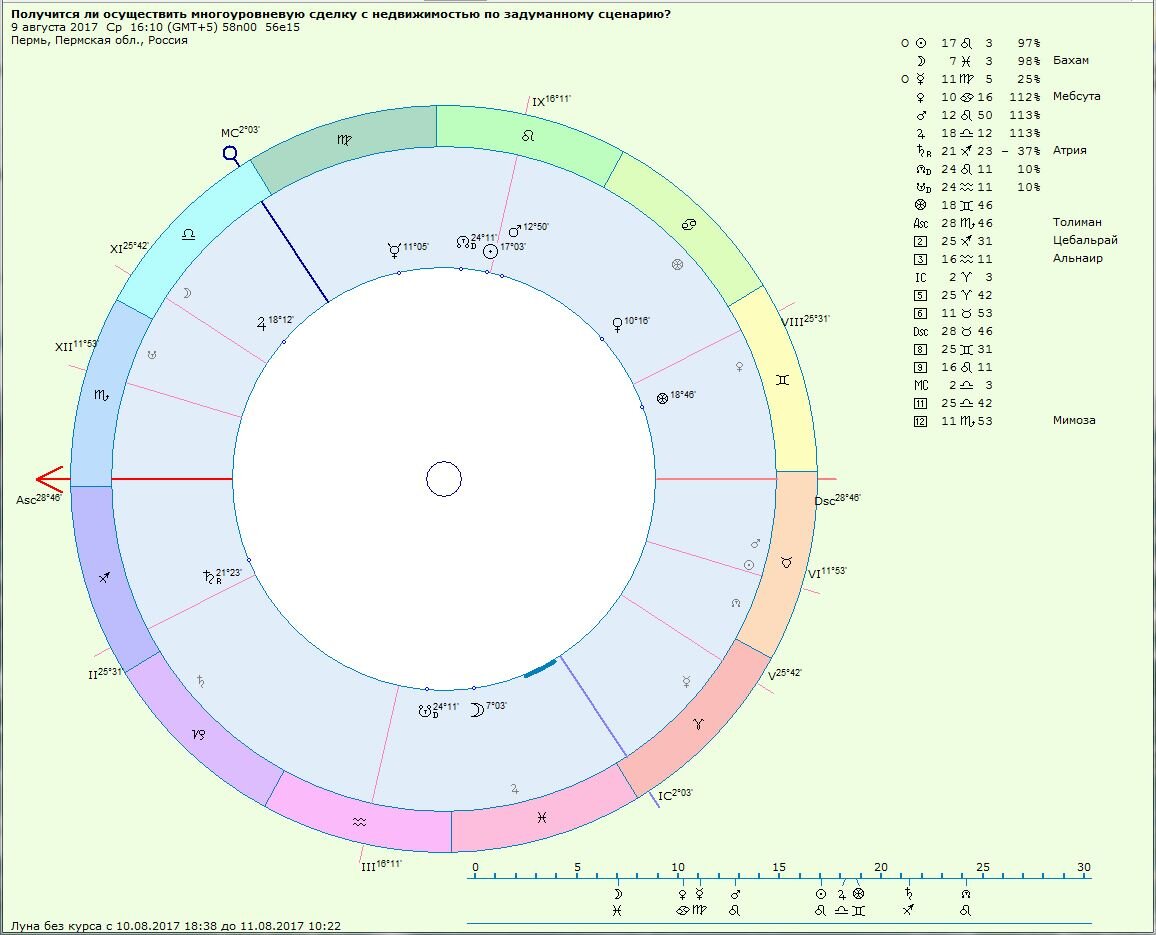Image resolution: width=1156 pixels, height=935 pixels.
Task: Click the Taurus sign segment
Action: coord(786,562)
